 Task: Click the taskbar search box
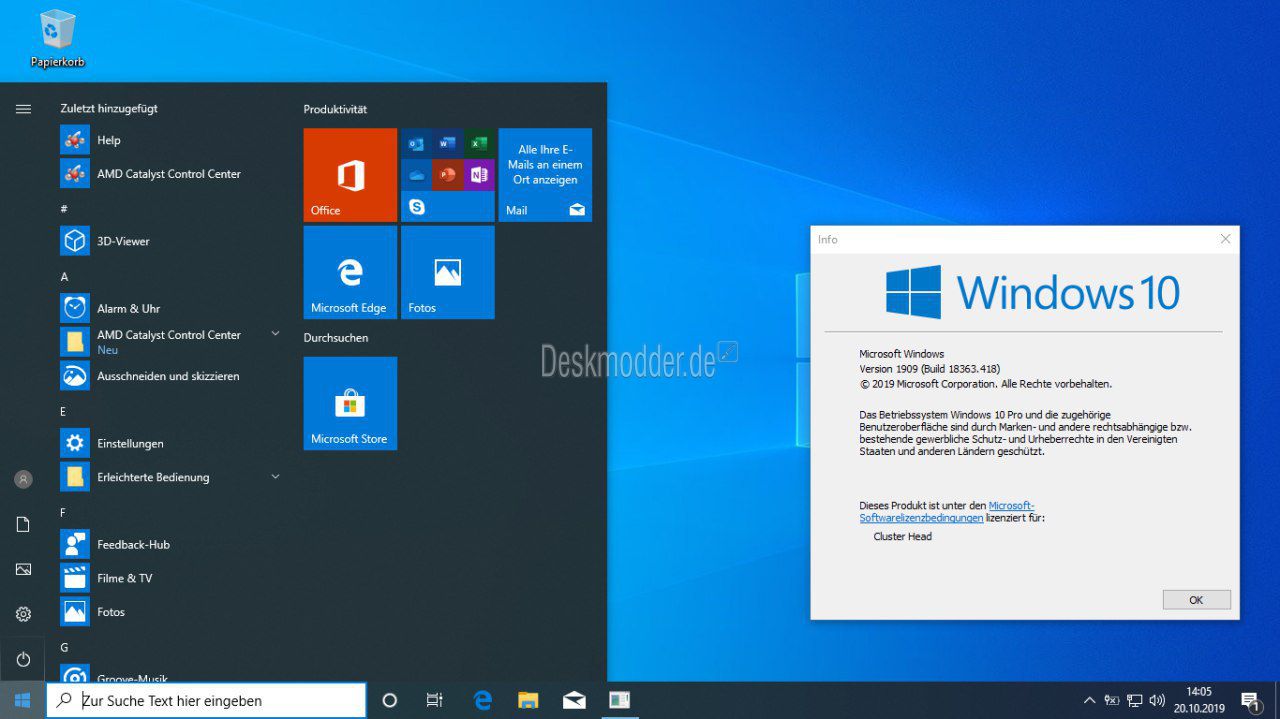coord(206,700)
